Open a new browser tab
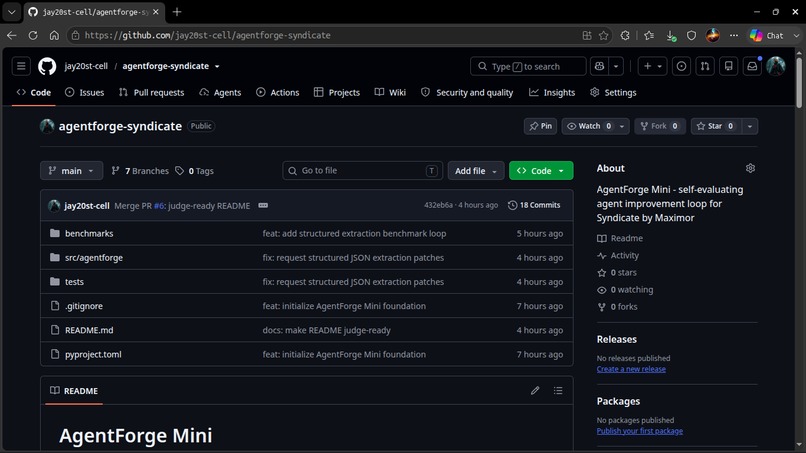The image size is (806, 453). coord(177,12)
